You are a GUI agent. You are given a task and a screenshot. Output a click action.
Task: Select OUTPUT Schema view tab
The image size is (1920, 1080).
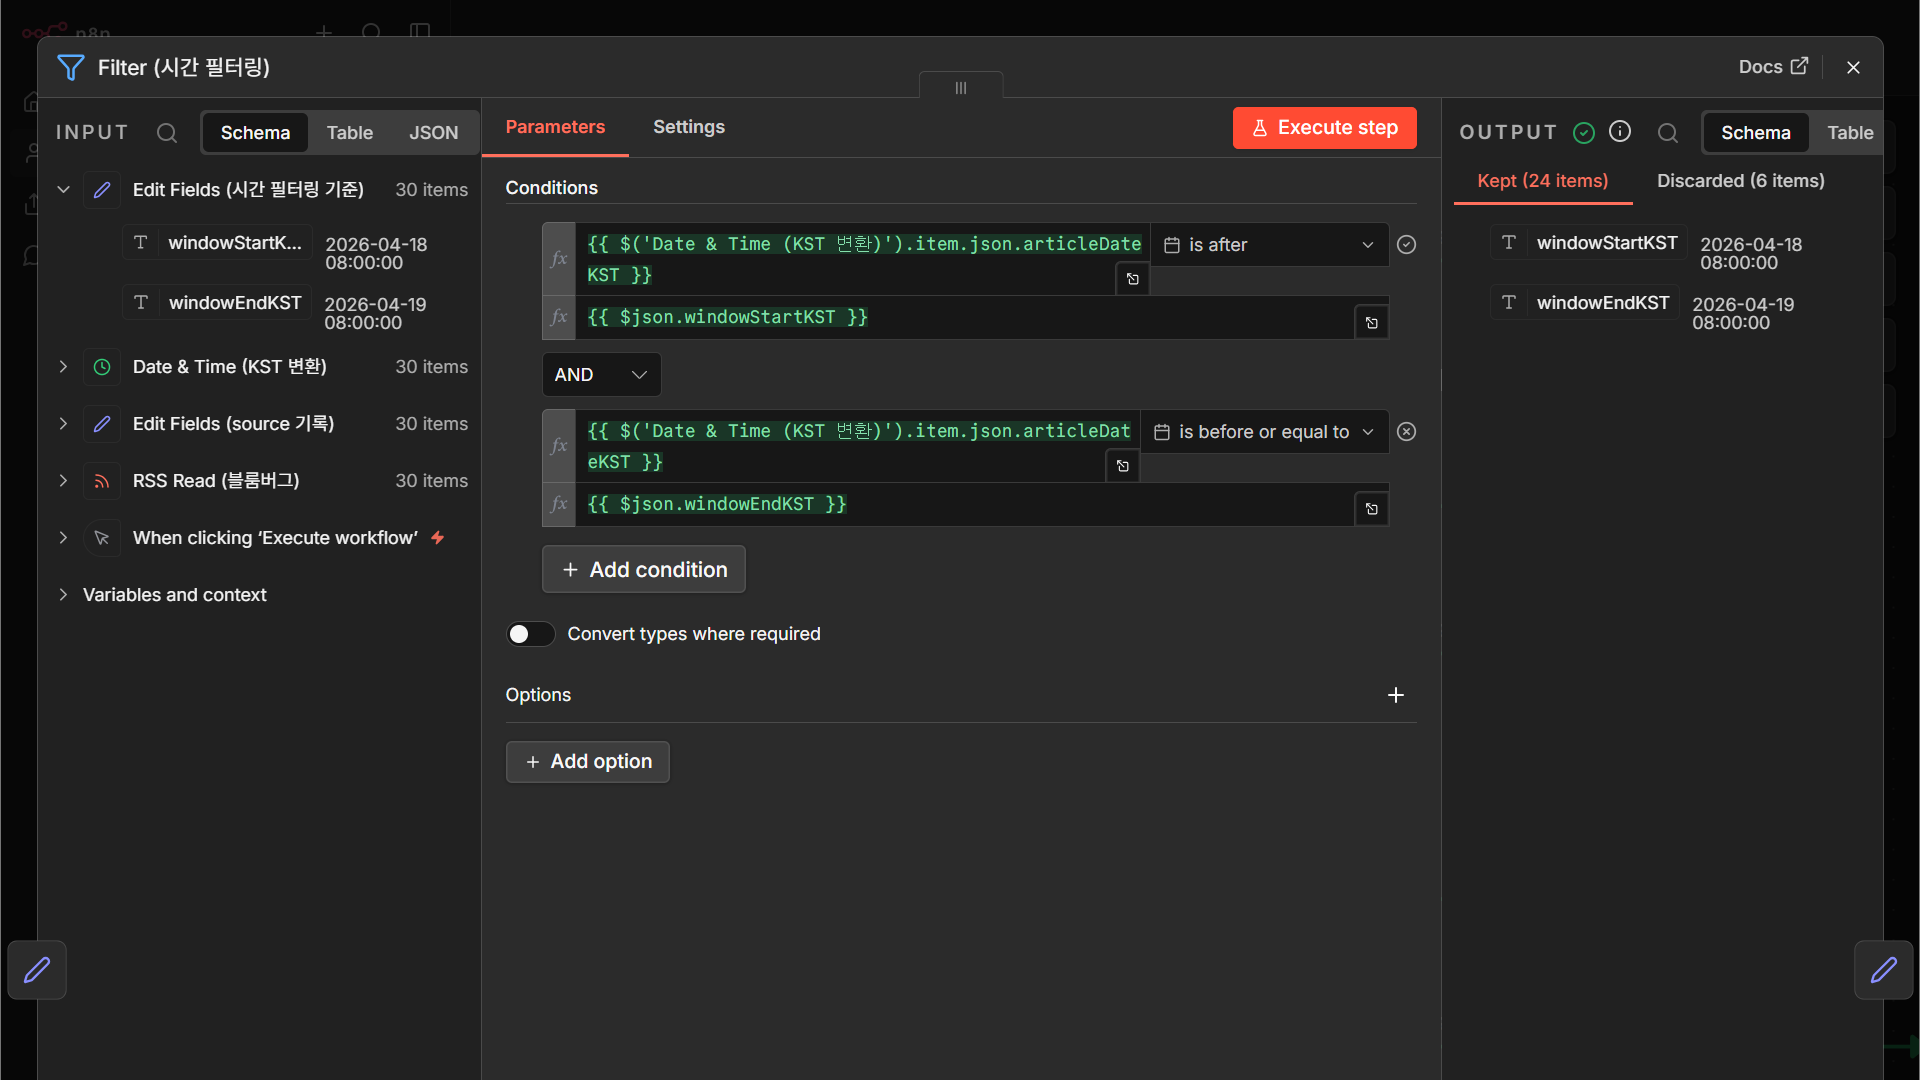[1756, 133]
